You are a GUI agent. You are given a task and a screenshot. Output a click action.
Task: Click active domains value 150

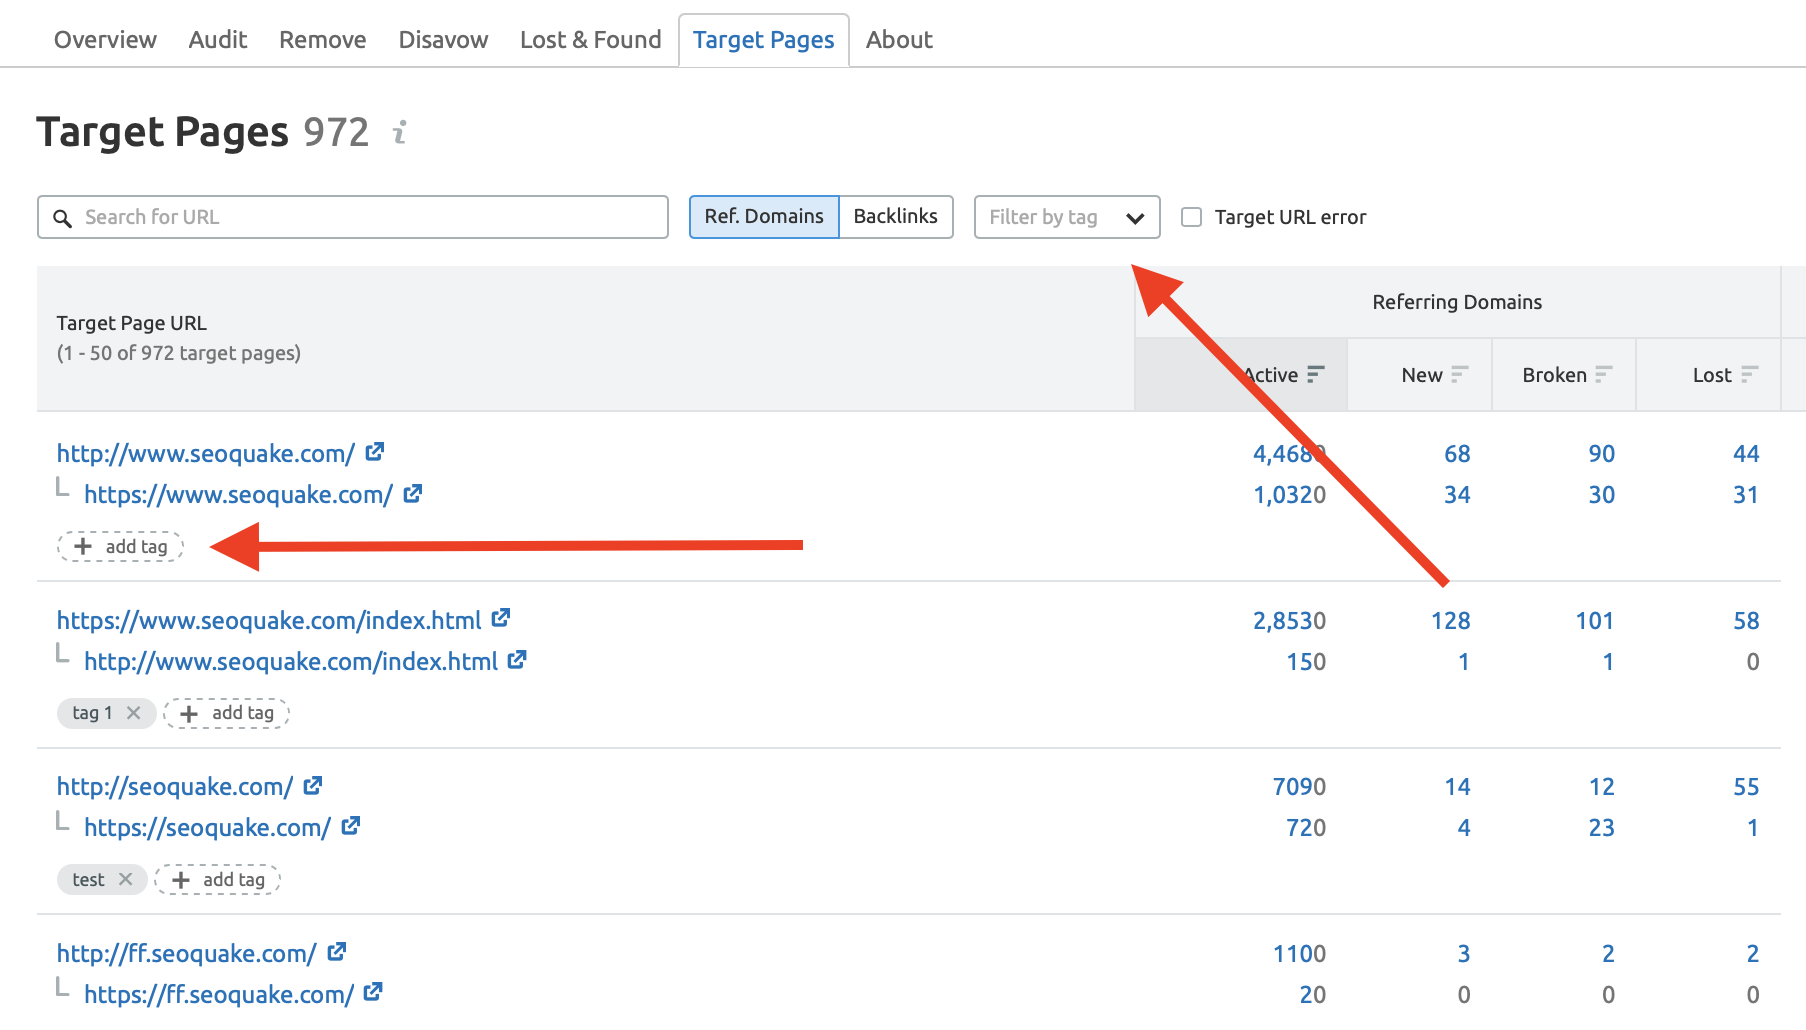(1306, 662)
